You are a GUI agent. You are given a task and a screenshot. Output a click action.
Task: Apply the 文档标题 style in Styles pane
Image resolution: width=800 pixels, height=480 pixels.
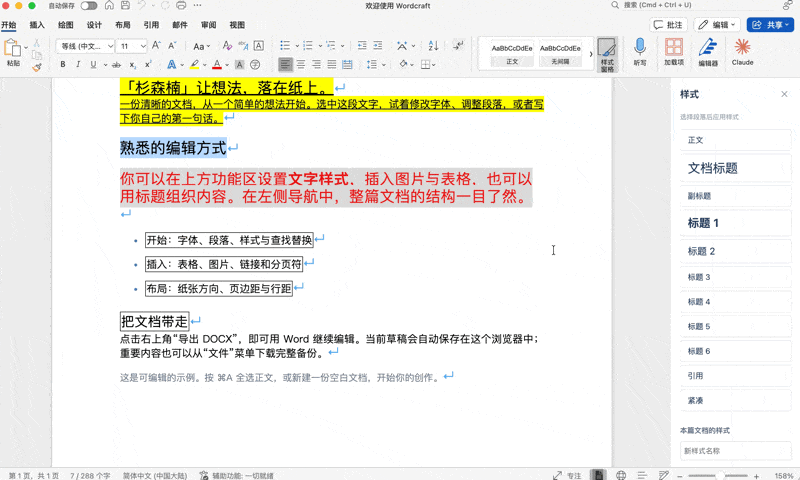click(x=735, y=168)
